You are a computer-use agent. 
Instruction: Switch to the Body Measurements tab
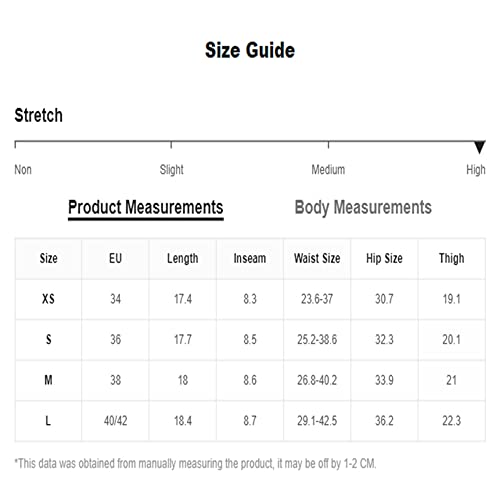363,208
